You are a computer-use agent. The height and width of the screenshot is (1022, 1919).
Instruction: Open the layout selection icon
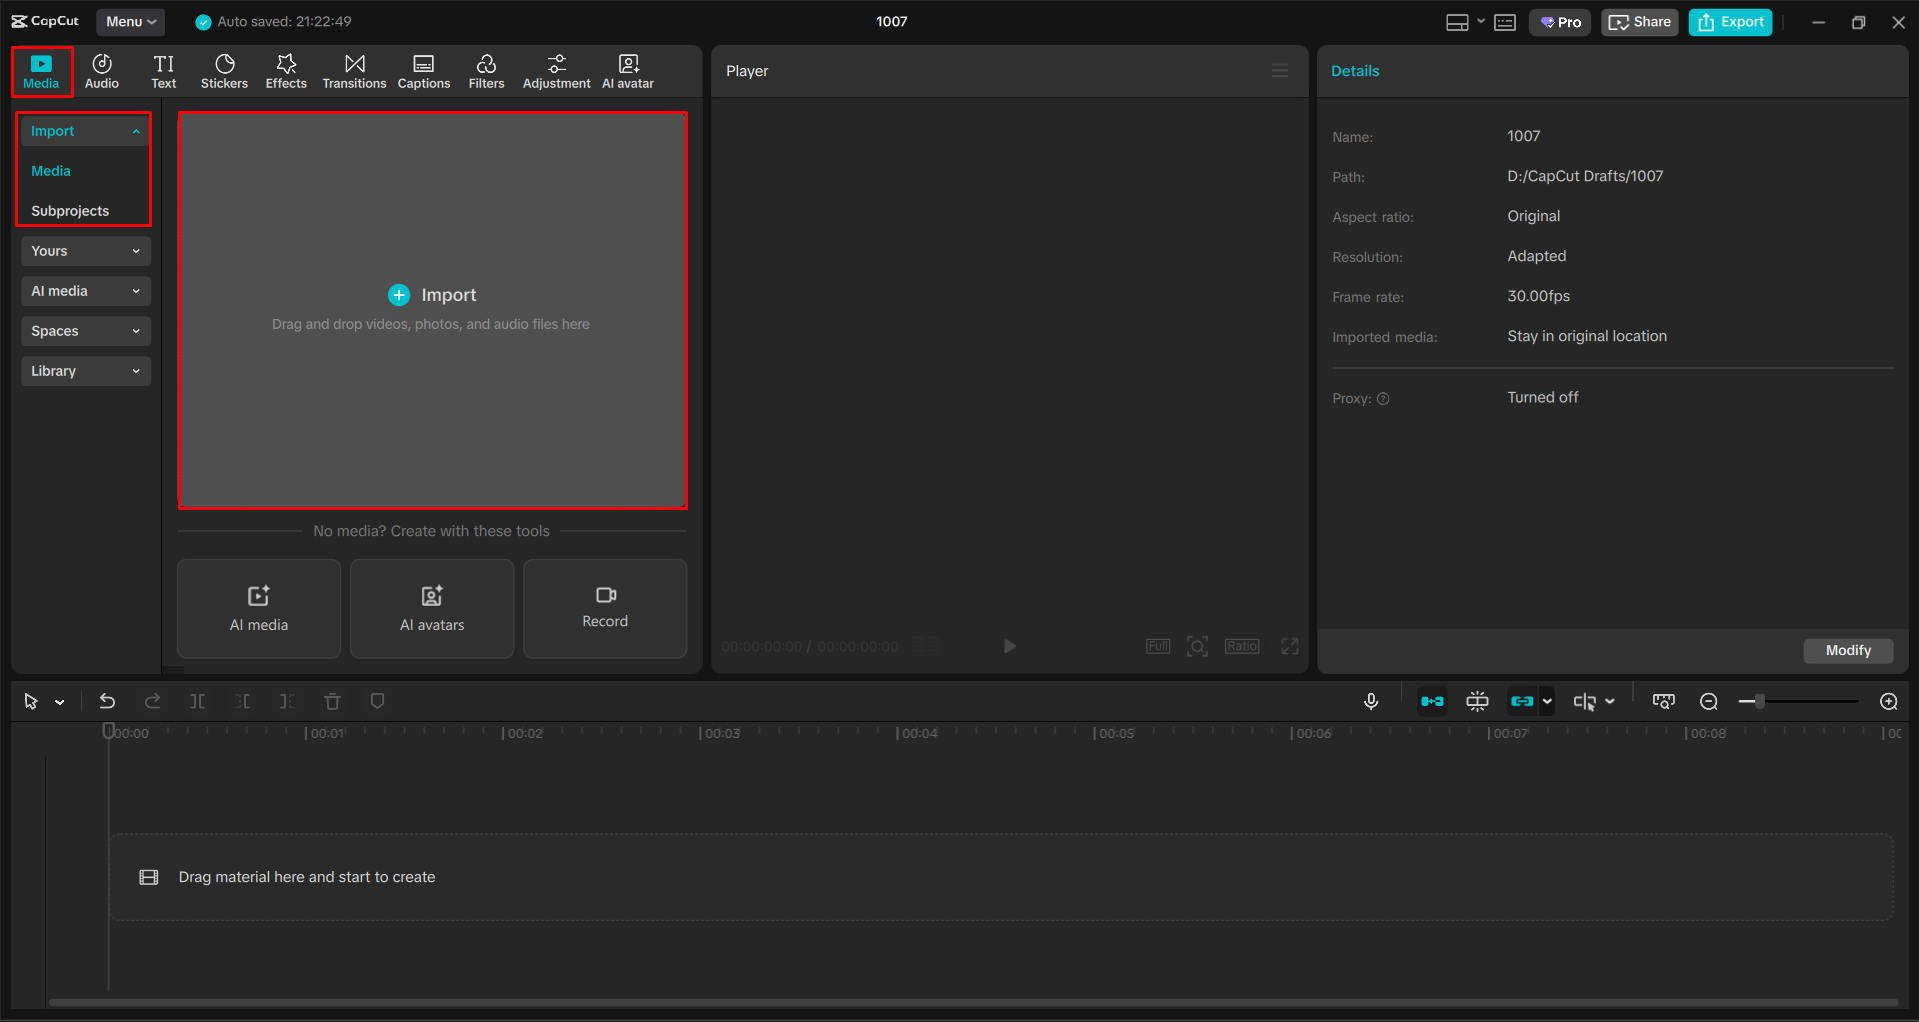1457,22
